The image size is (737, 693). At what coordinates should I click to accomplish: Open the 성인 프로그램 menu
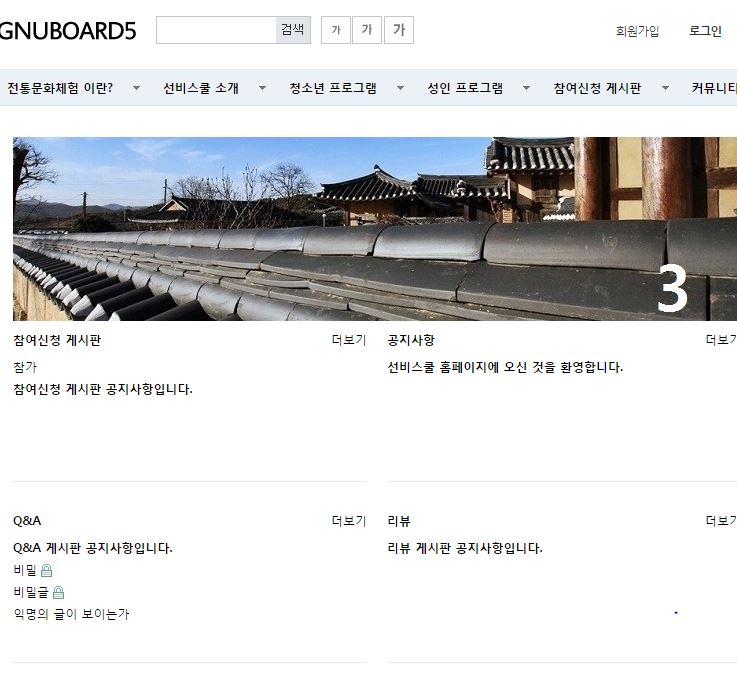[x=465, y=88]
